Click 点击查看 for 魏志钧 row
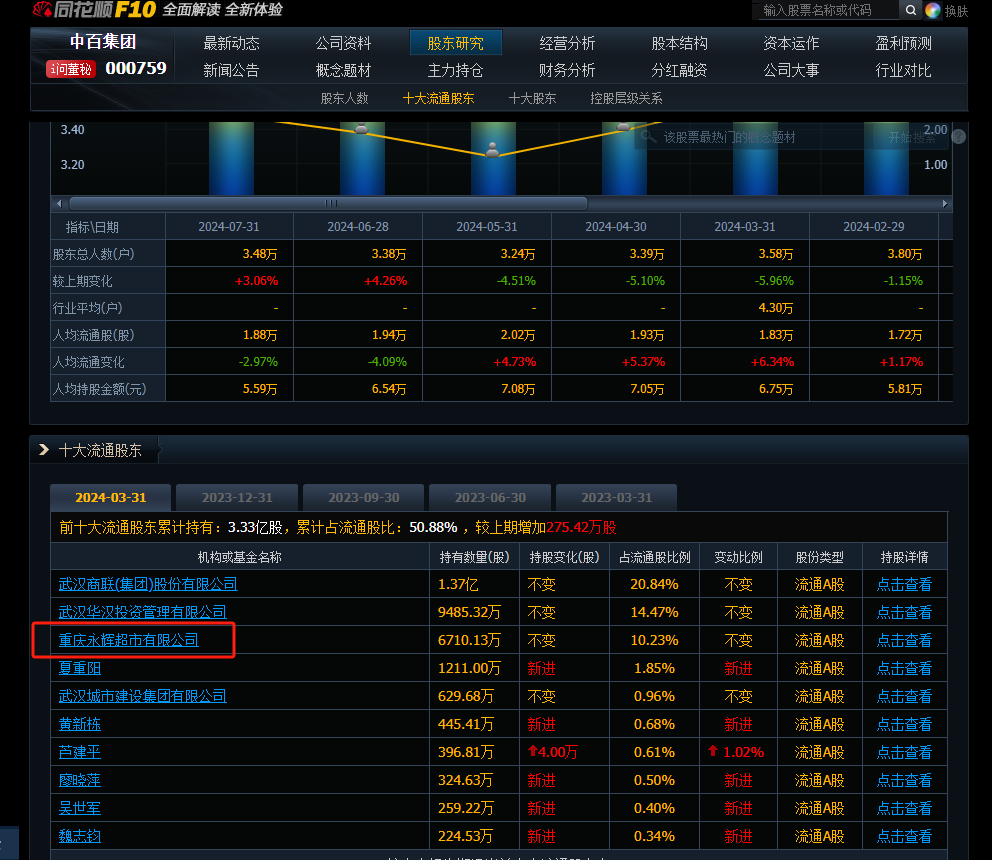992x860 pixels. [x=904, y=836]
